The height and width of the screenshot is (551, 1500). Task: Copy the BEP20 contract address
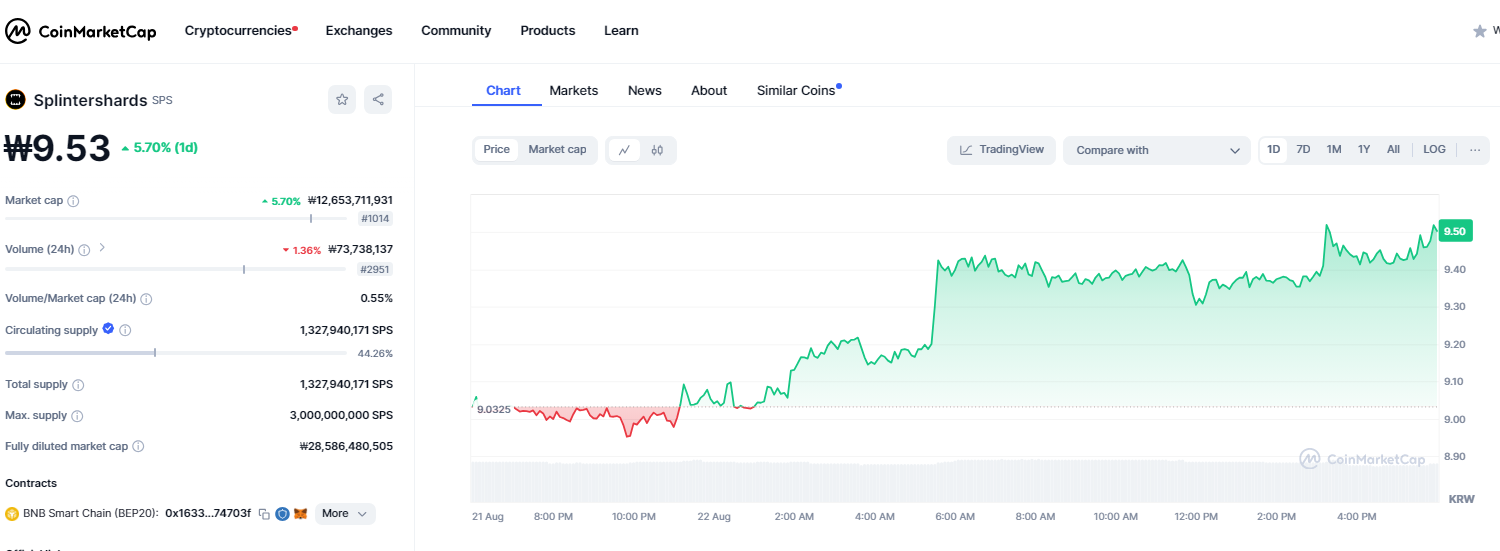point(264,514)
